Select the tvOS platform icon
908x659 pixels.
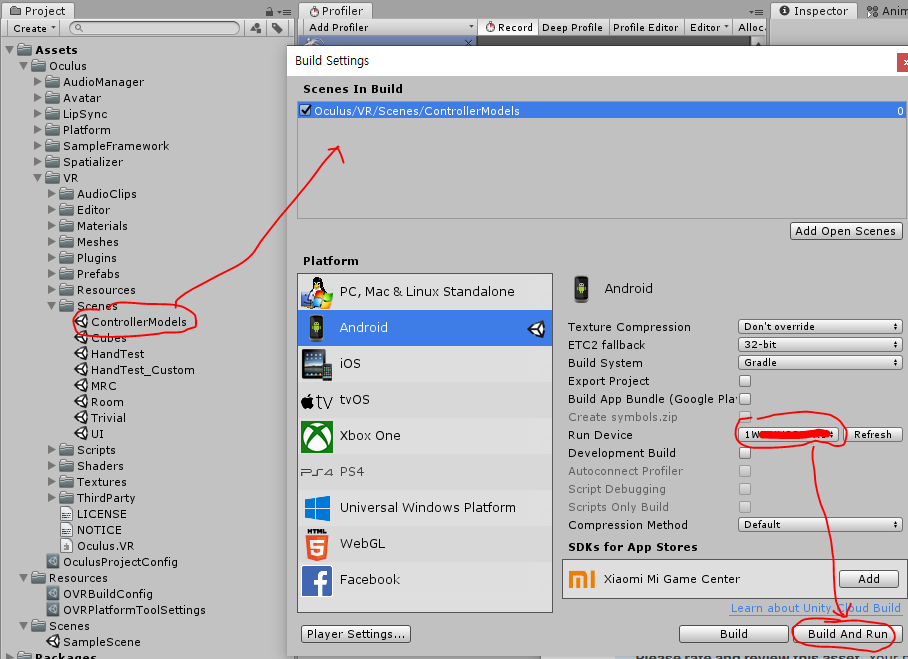[x=317, y=400]
